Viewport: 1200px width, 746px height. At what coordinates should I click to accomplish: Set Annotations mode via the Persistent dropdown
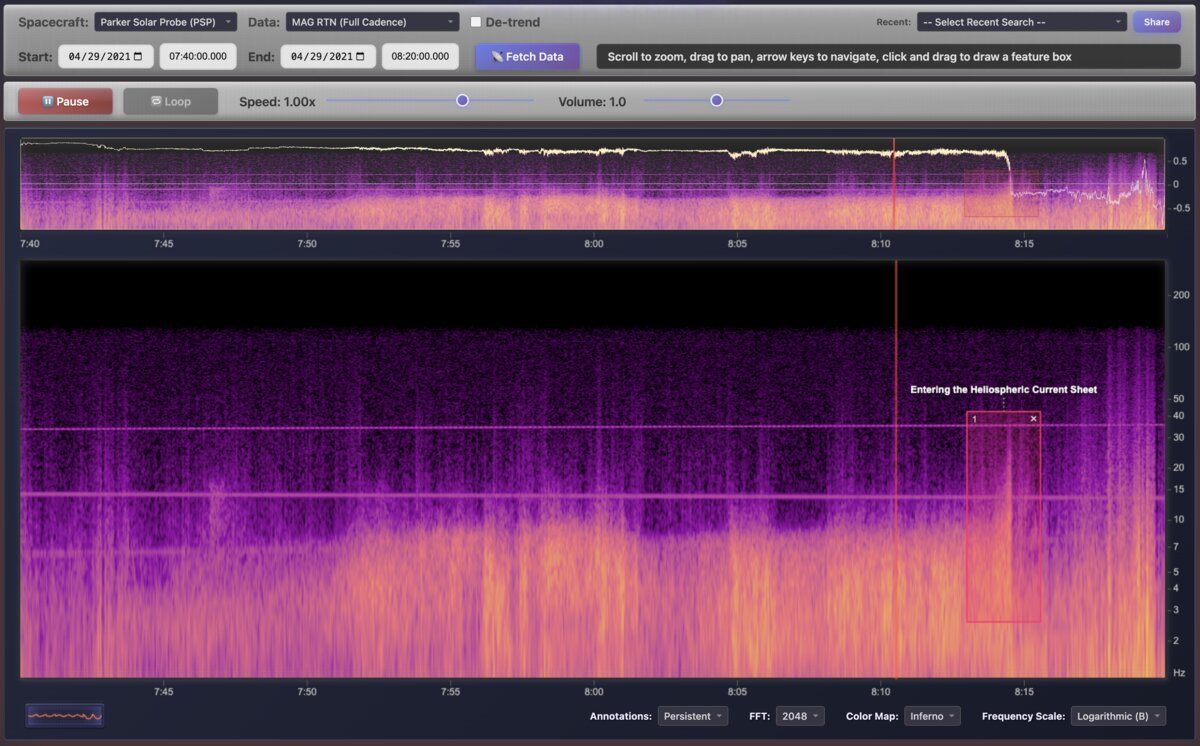click(x=693, y=716)
